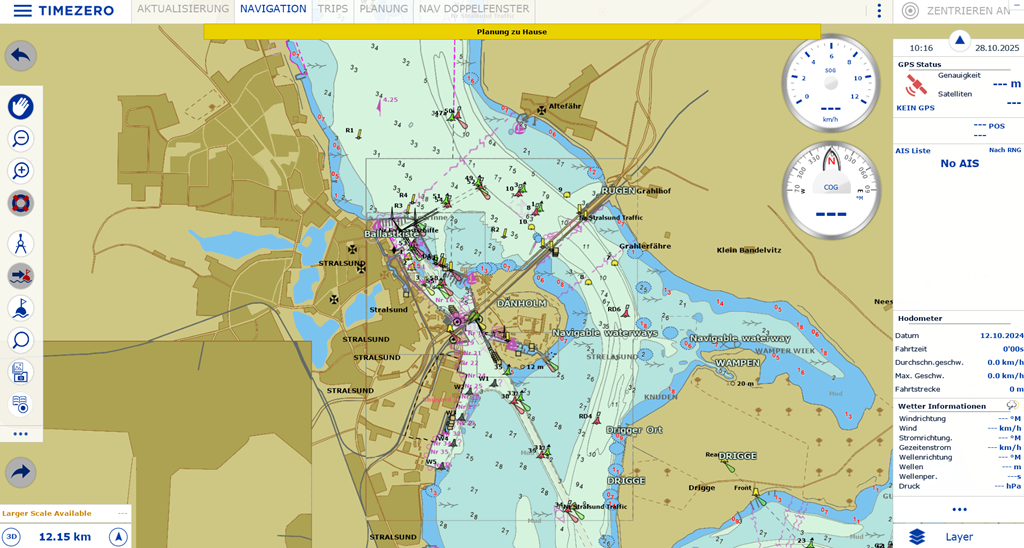The image size is (1024, 548).
Task: Toggle north-up orientation button
Action: (118, 537)
